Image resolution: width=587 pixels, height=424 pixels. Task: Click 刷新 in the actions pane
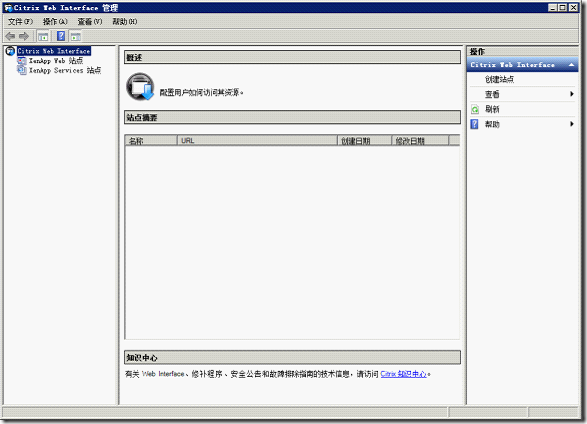[x=492, y=109]
